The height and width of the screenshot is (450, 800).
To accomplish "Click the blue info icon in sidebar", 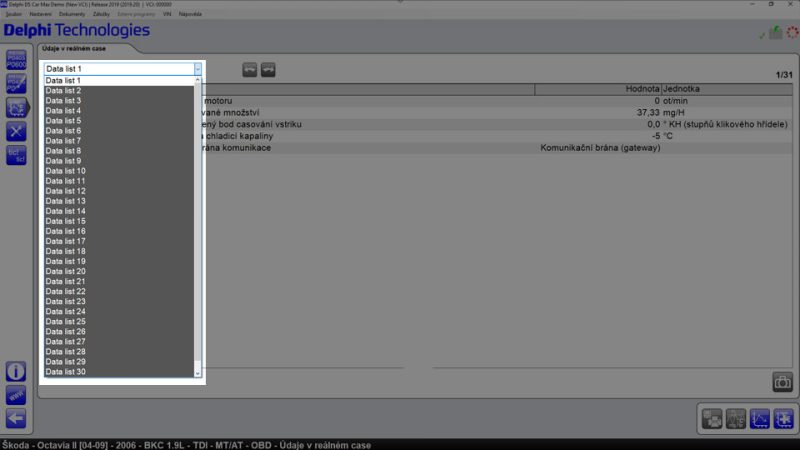I will point(16,371).
